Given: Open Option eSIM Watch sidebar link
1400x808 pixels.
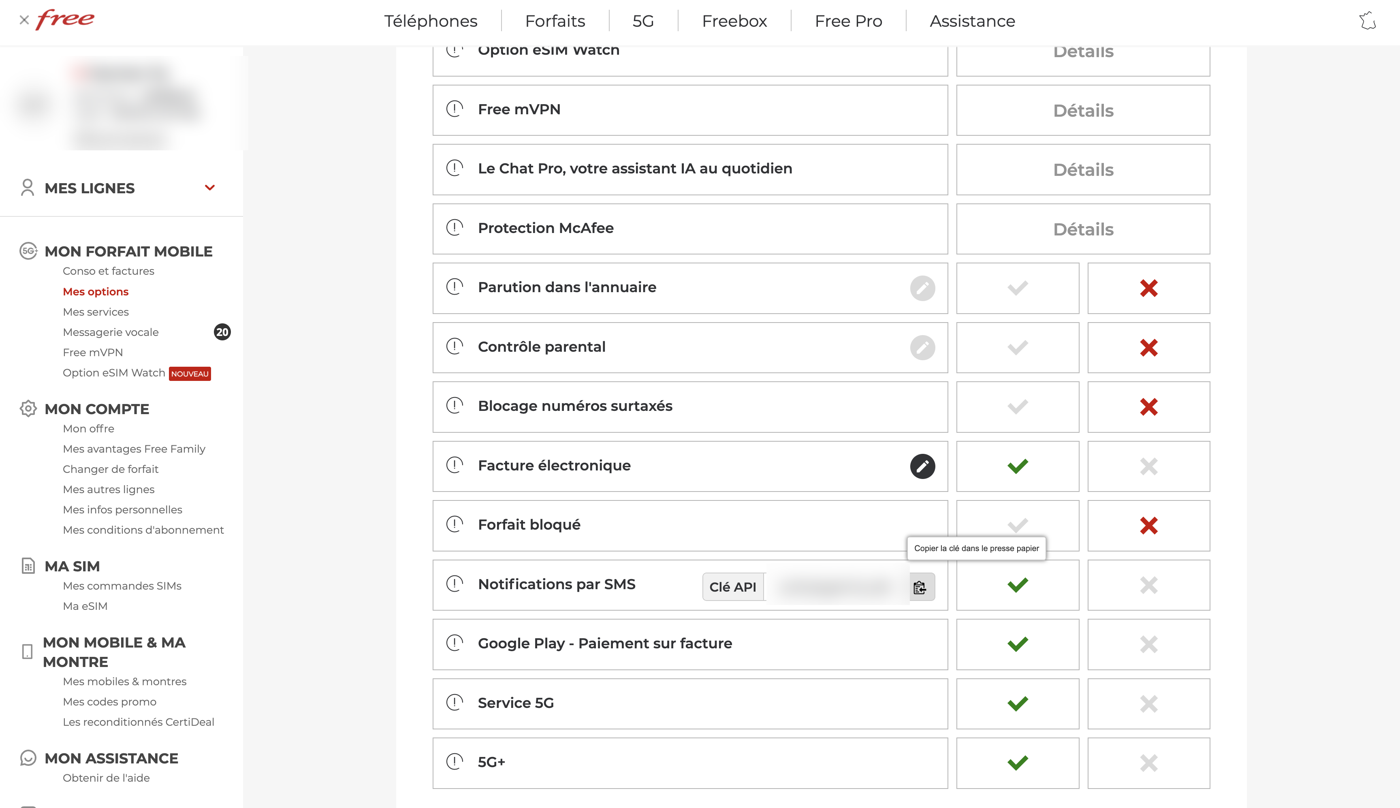Looking at the screenshot, I should click(x=114, y=373).
